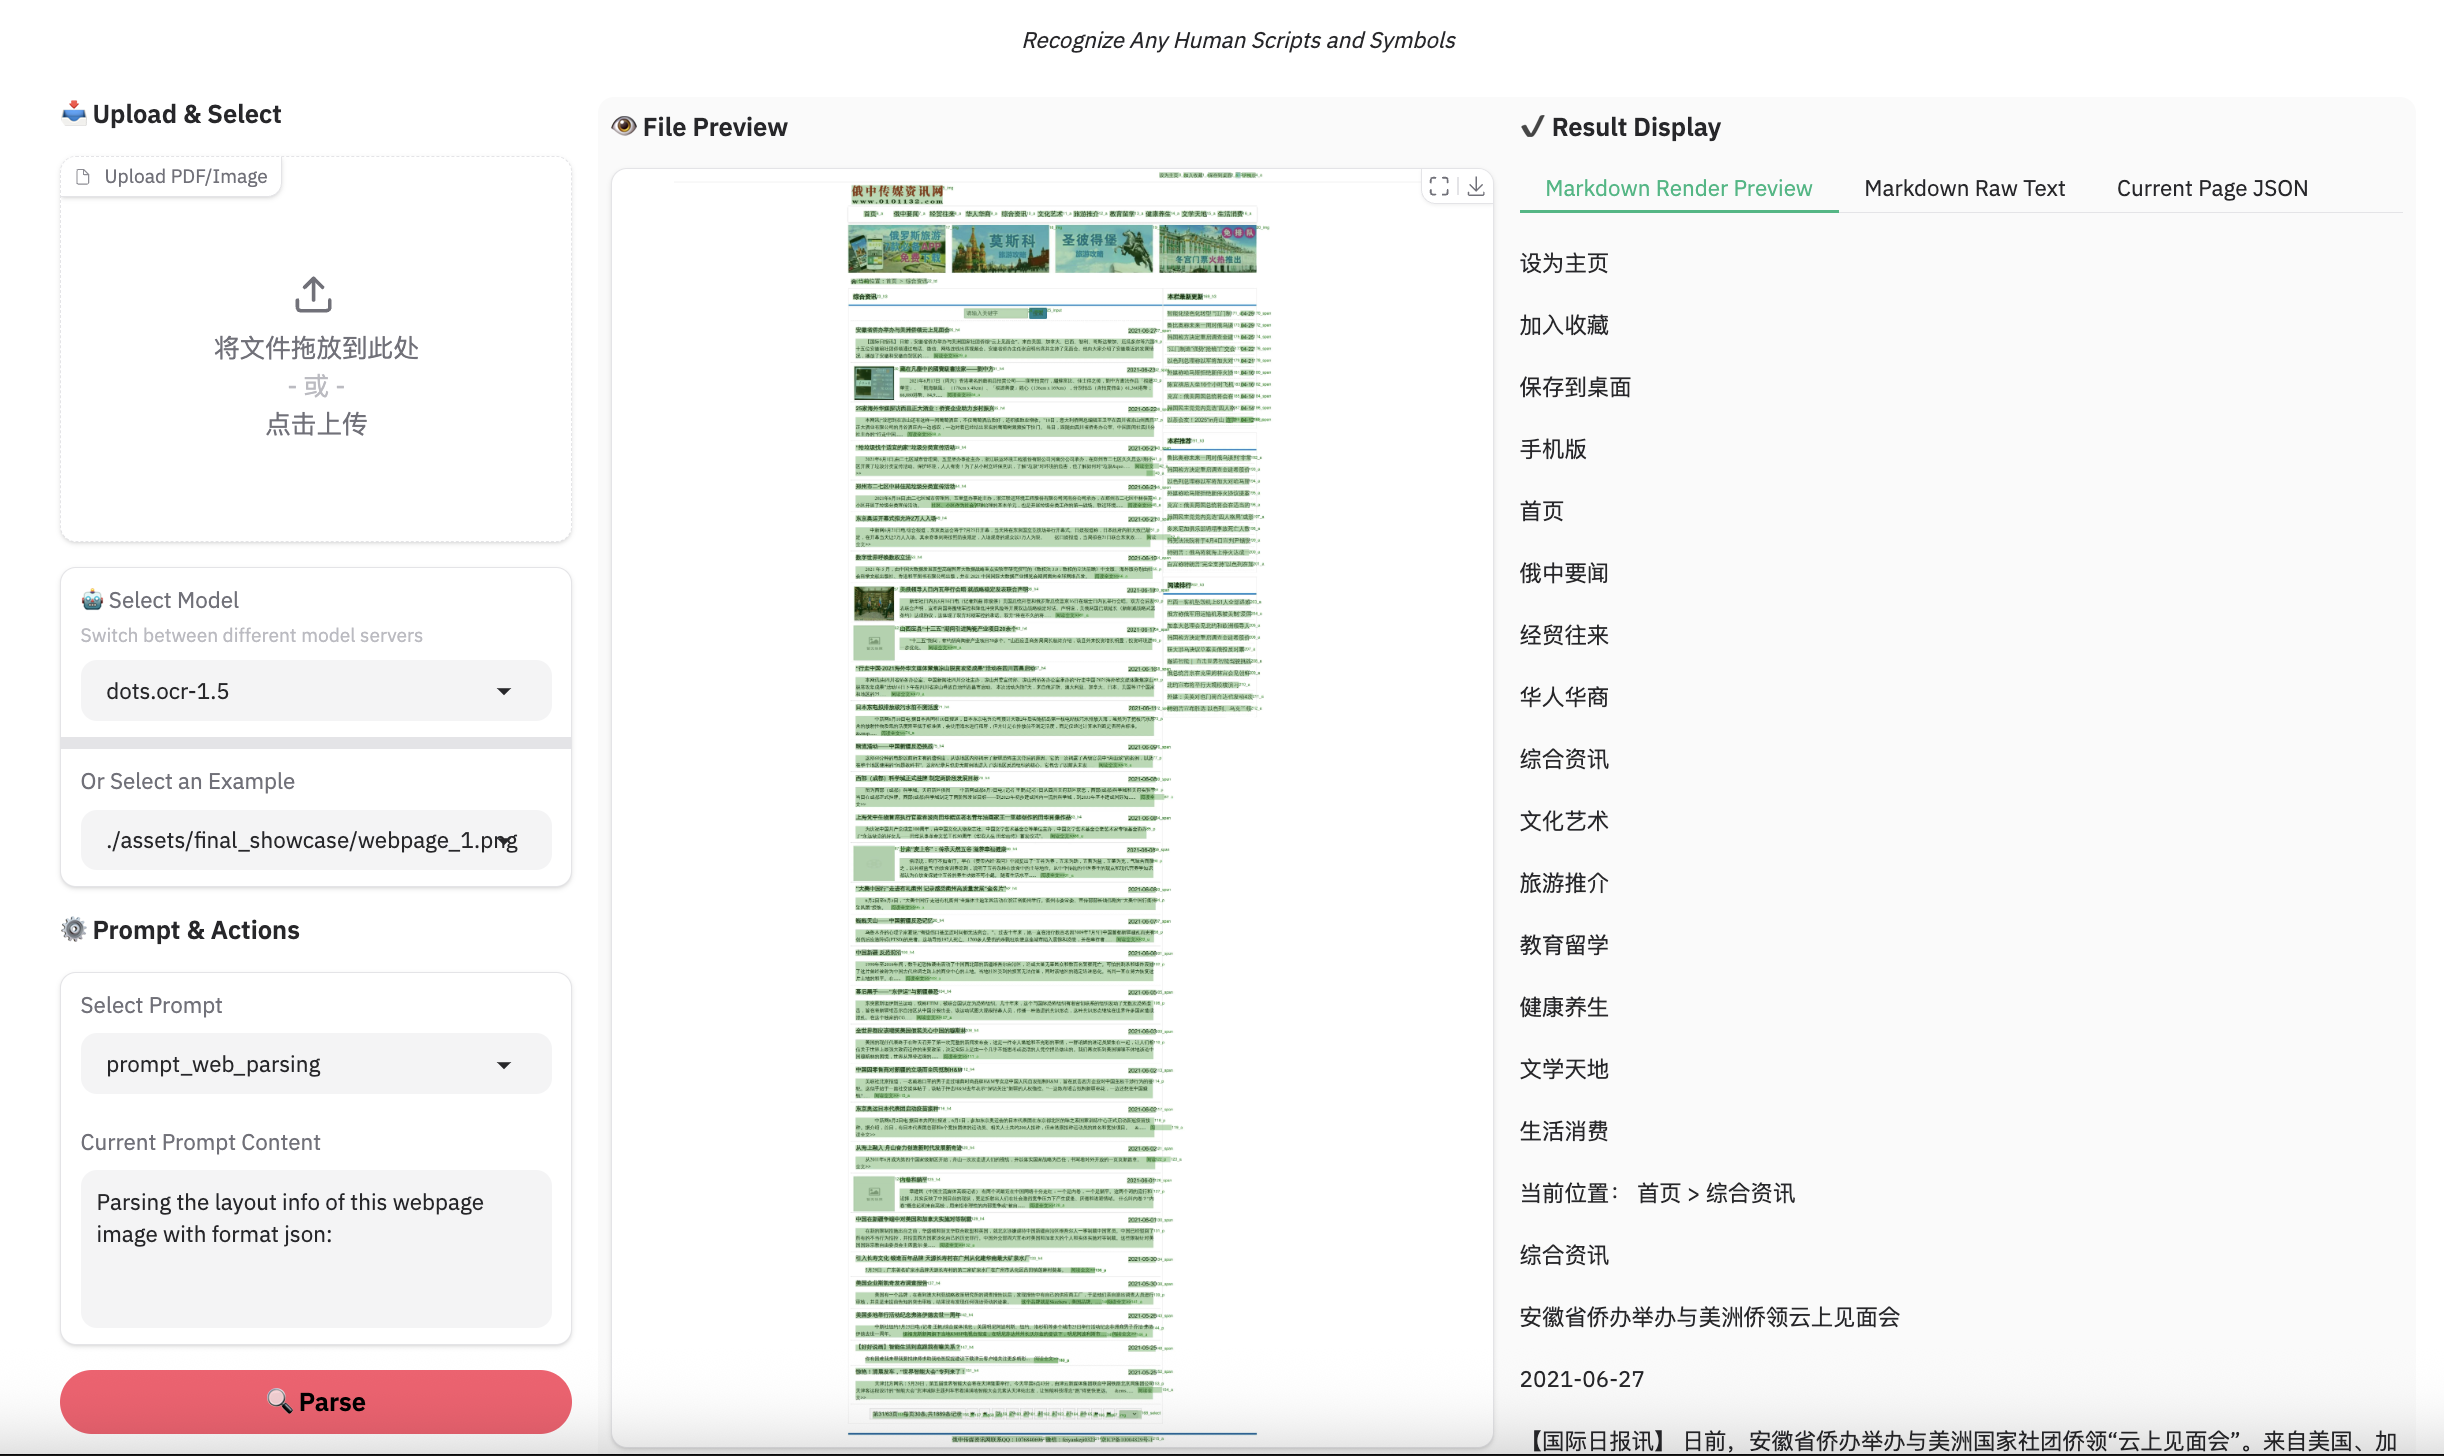The image size is (2444, 1456).
Task: Open the example file dropdown showing webpage_1.png
Action: [314, 840]
